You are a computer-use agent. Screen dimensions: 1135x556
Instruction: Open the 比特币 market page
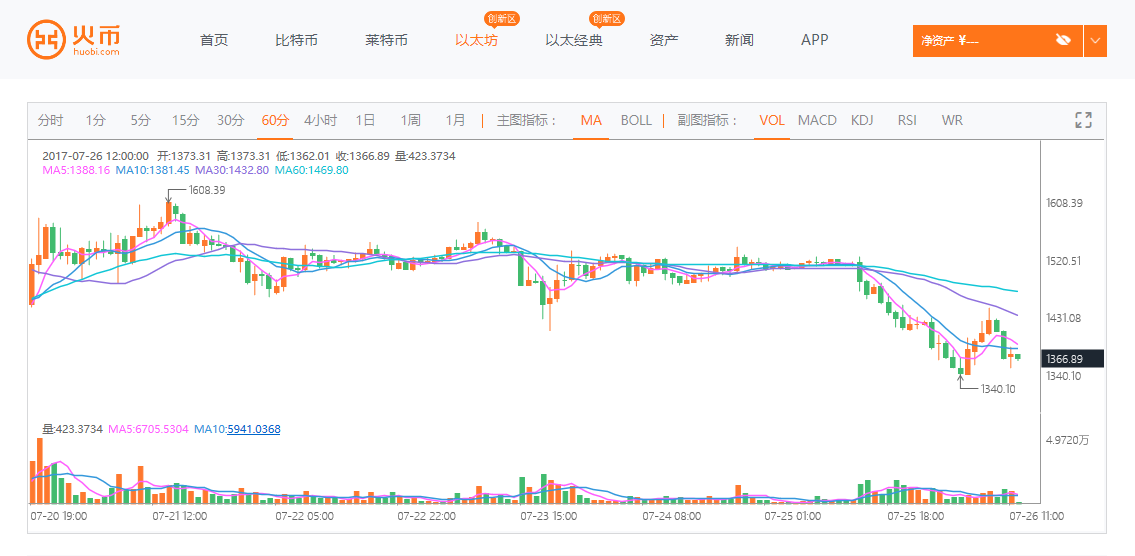coord(296,40)
